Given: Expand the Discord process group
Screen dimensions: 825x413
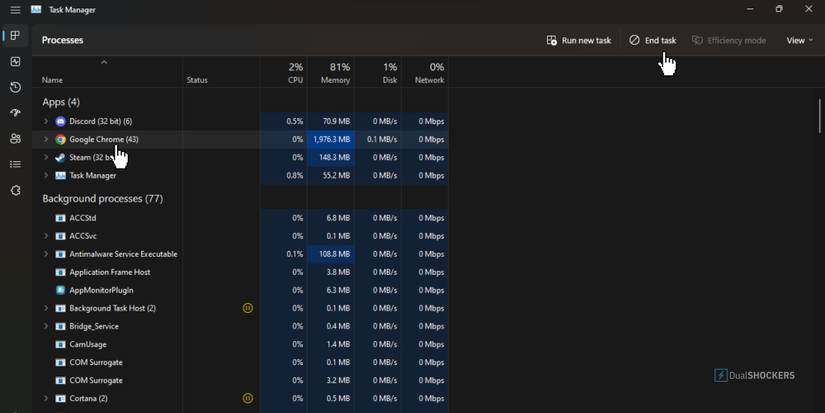Looking at the screenshot, I should 46,121.
